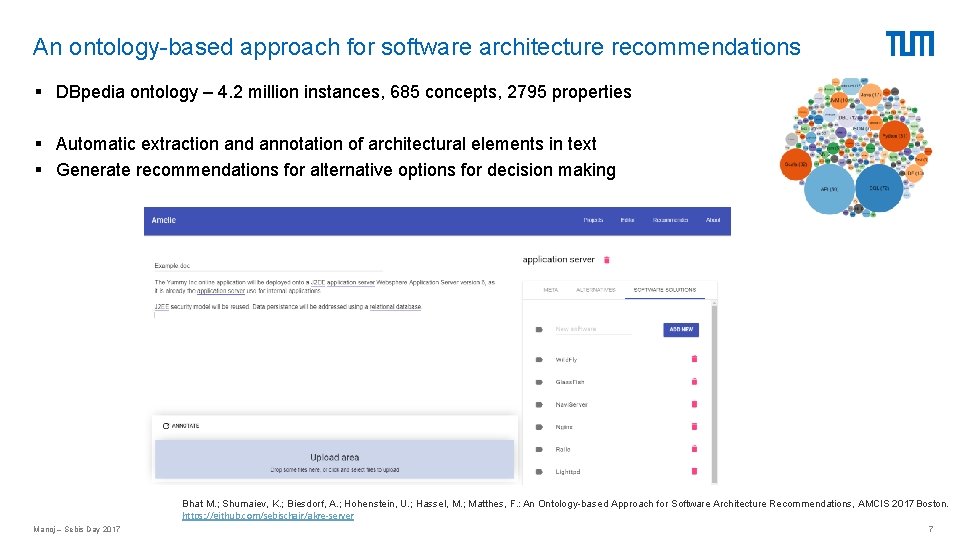Click the Bhat M. citation text

pos(565,503)
